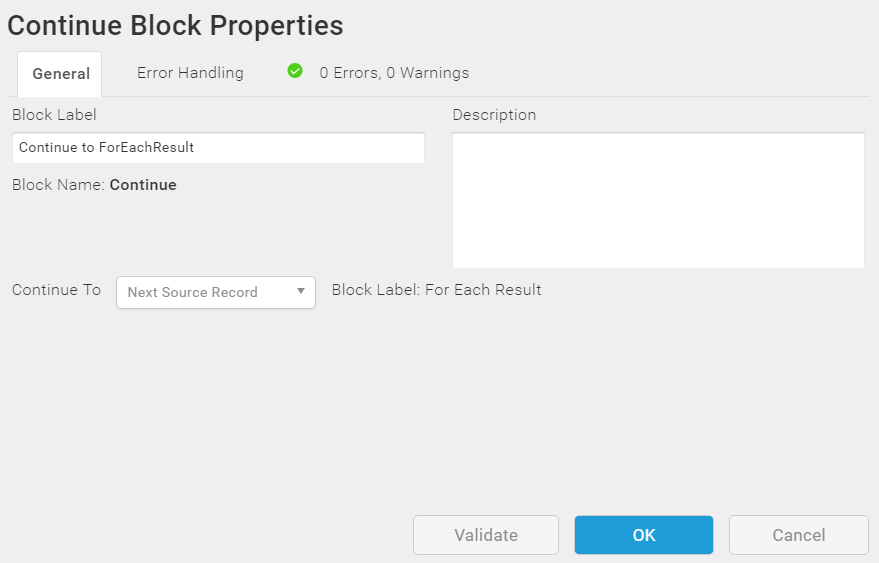Click the Continue Block Properties title
The image size is (879, 563).
pyautogui.click(x=175, y=26)
